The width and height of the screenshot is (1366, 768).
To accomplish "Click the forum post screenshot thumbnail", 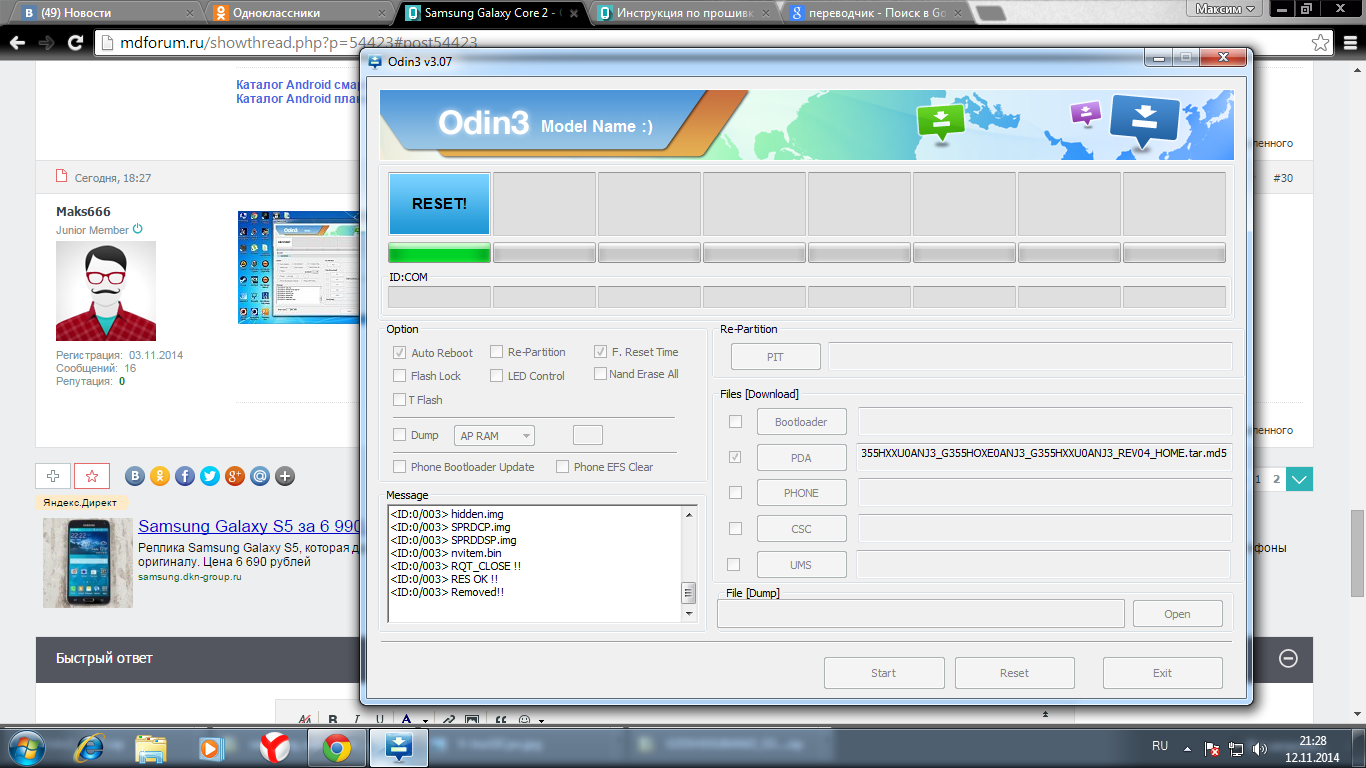I will pos(298,267).
